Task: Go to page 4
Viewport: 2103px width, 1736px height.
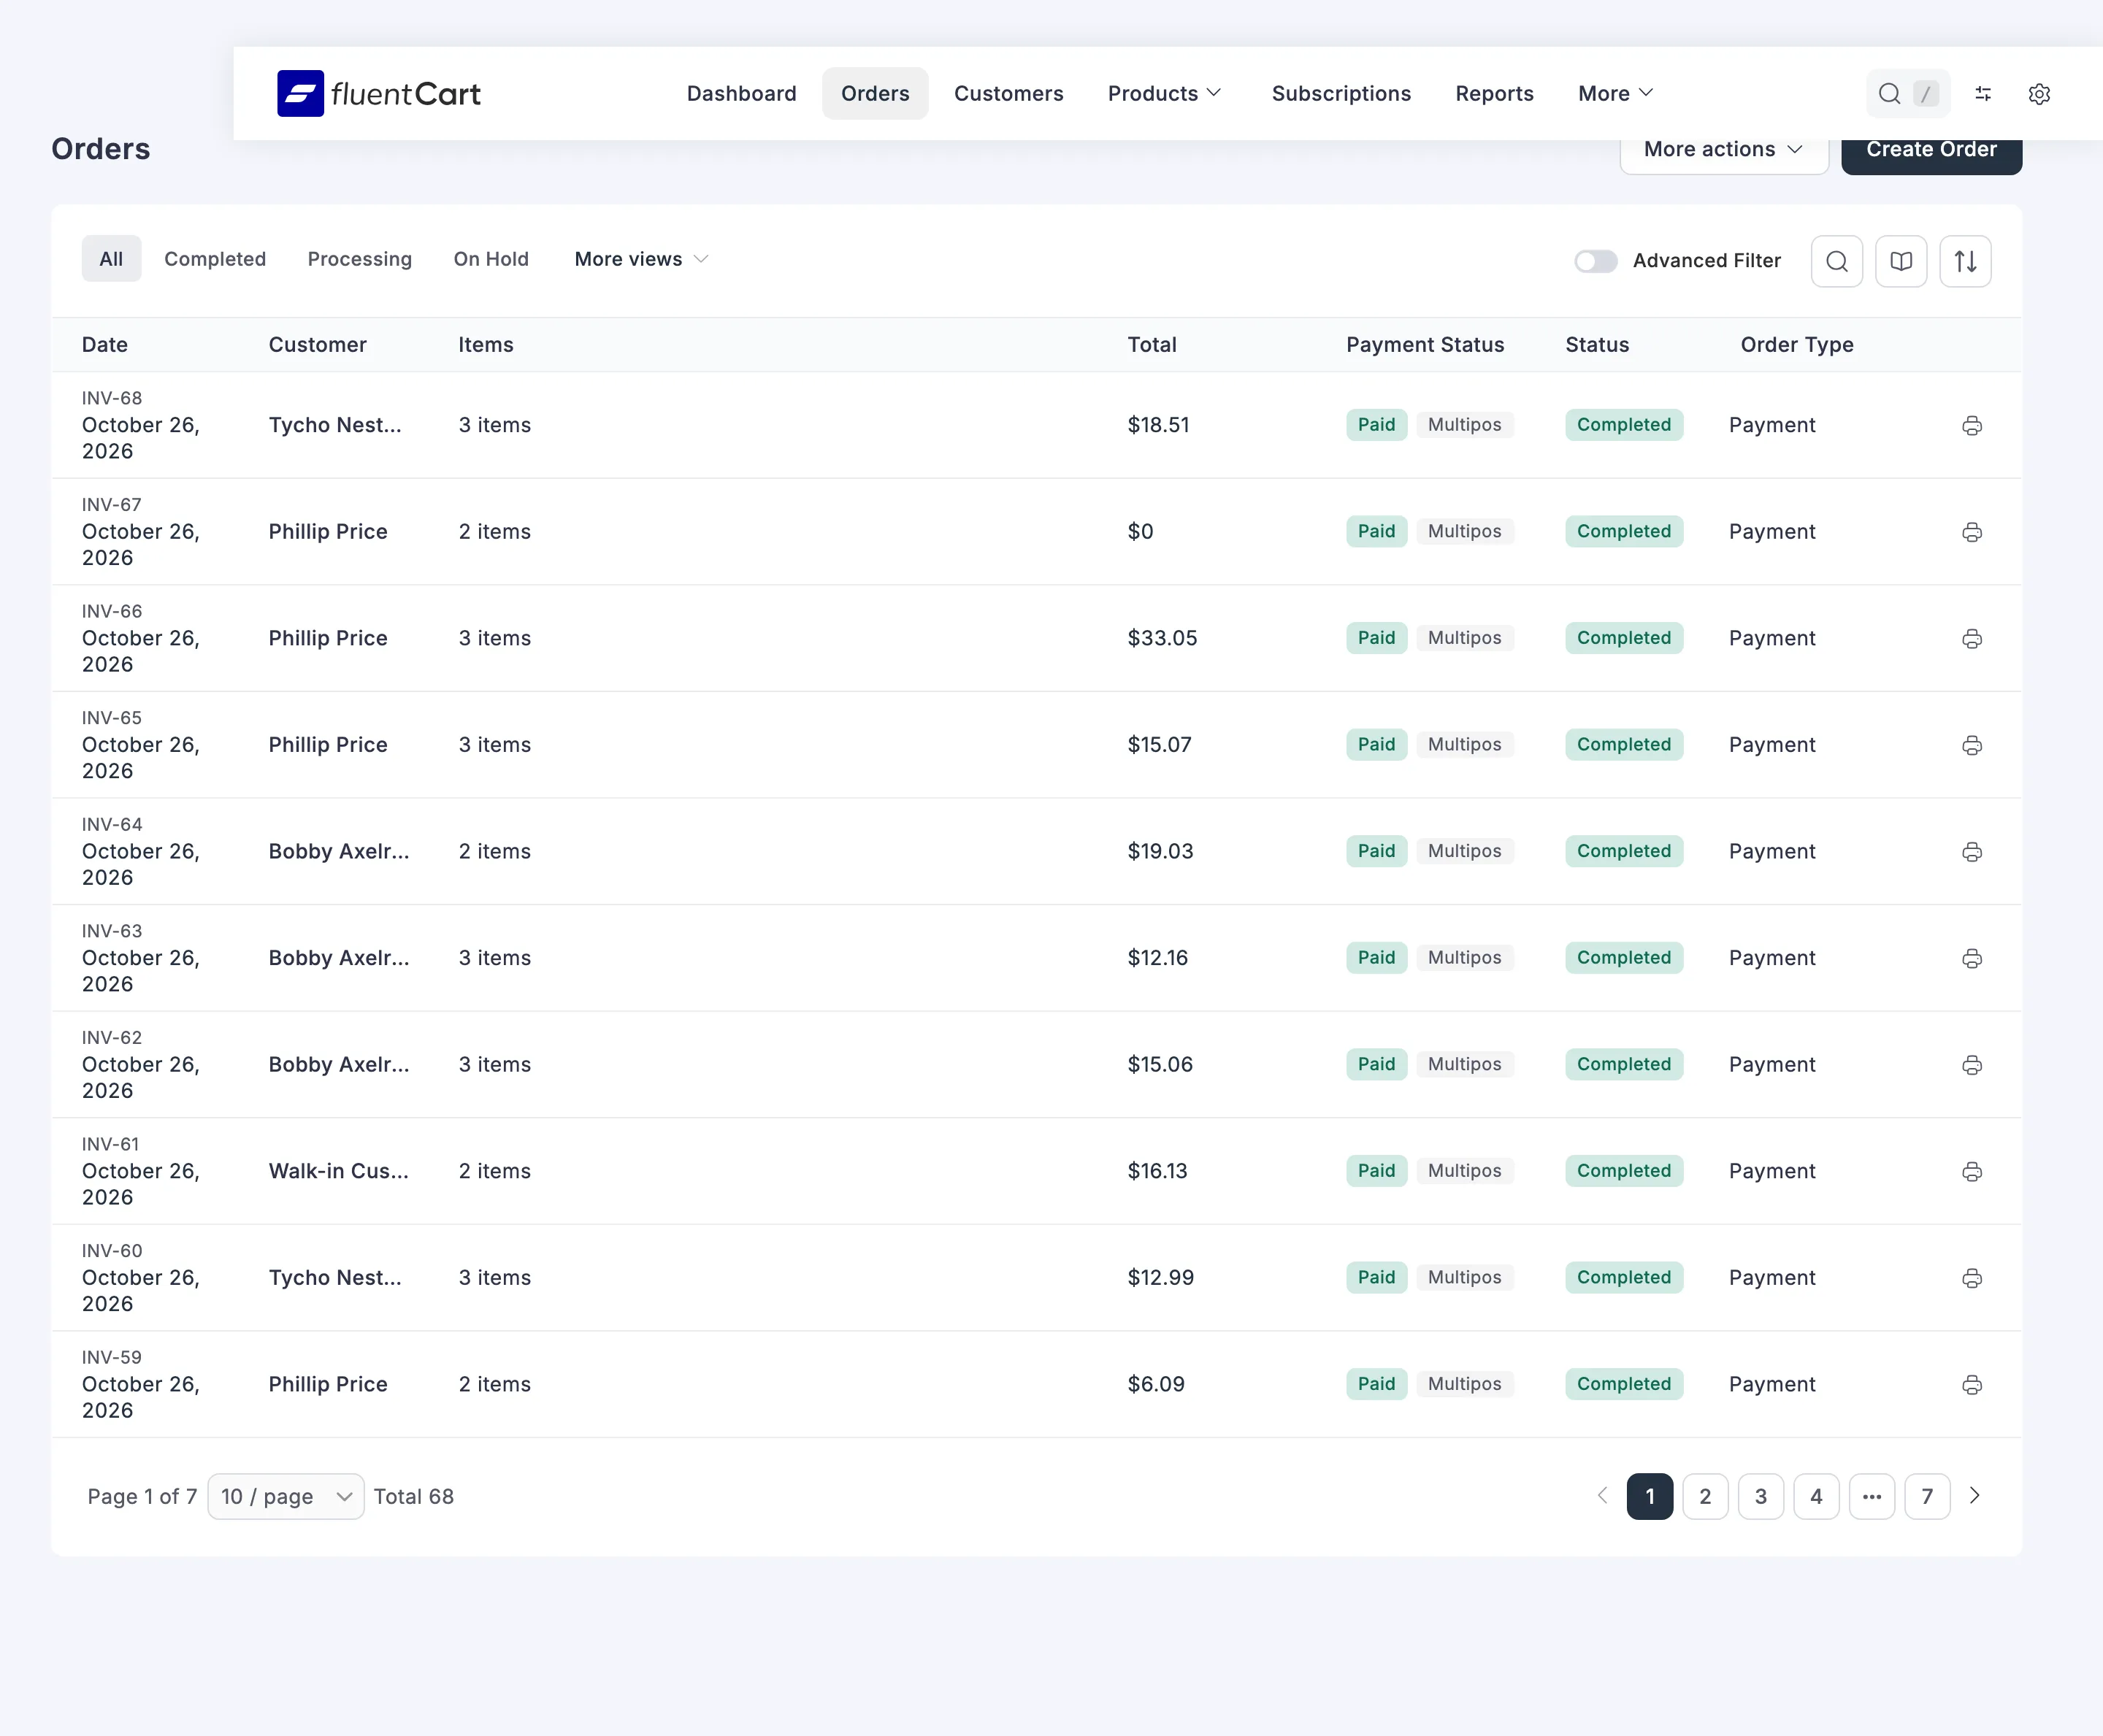Action: pyautogui.click(x=1816, y=1496)
